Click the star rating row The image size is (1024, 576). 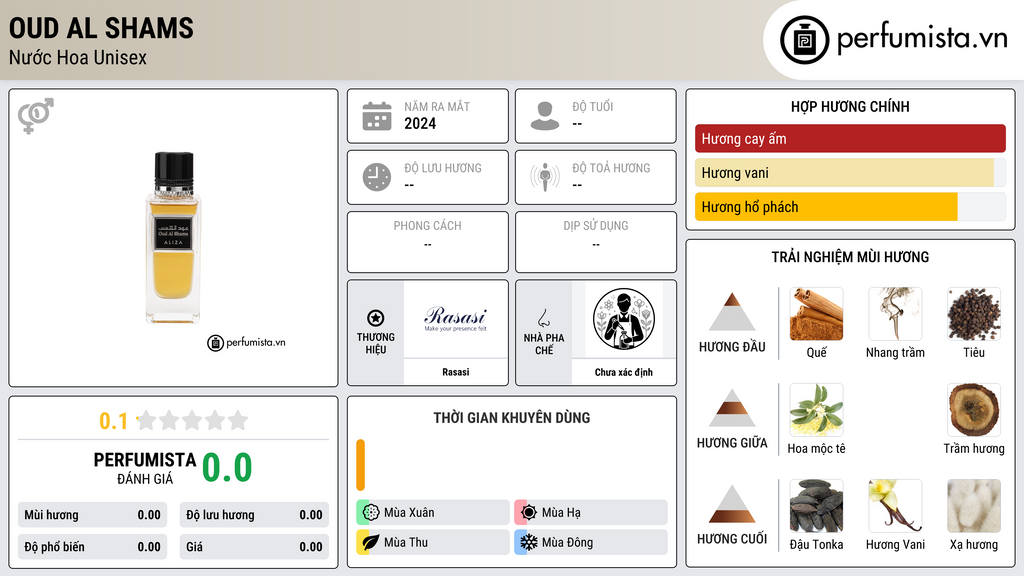(x=193, y=420)
